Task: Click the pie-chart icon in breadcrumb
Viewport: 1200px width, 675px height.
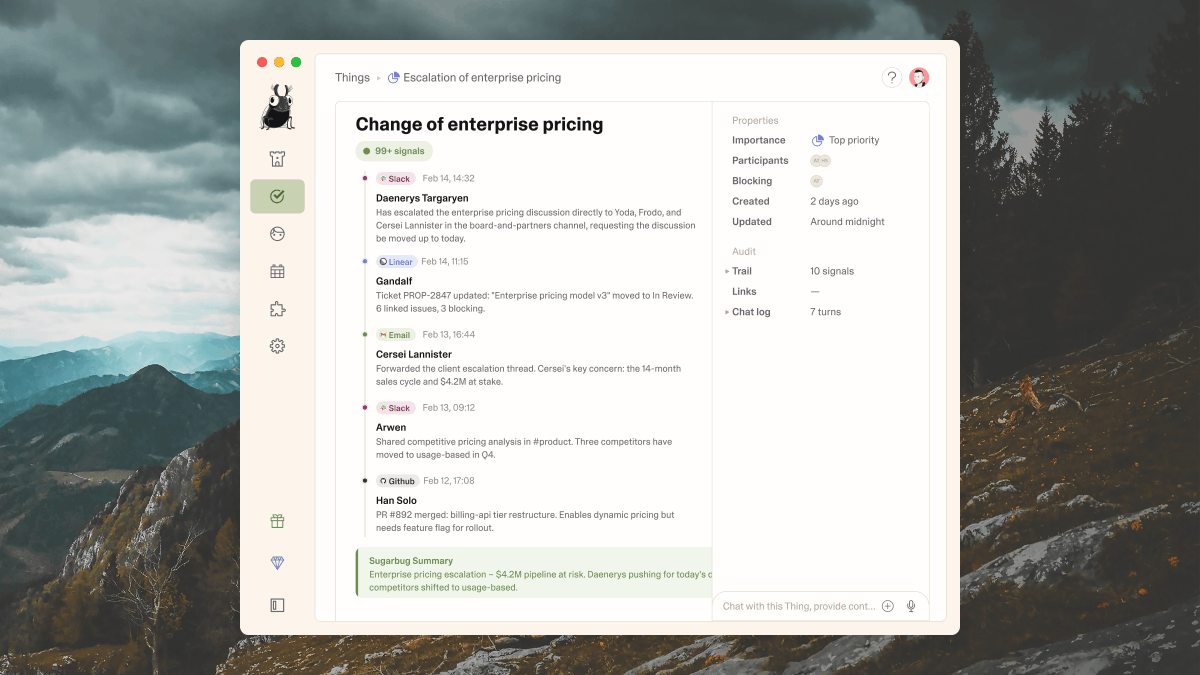Action: [x=393, y=78]
